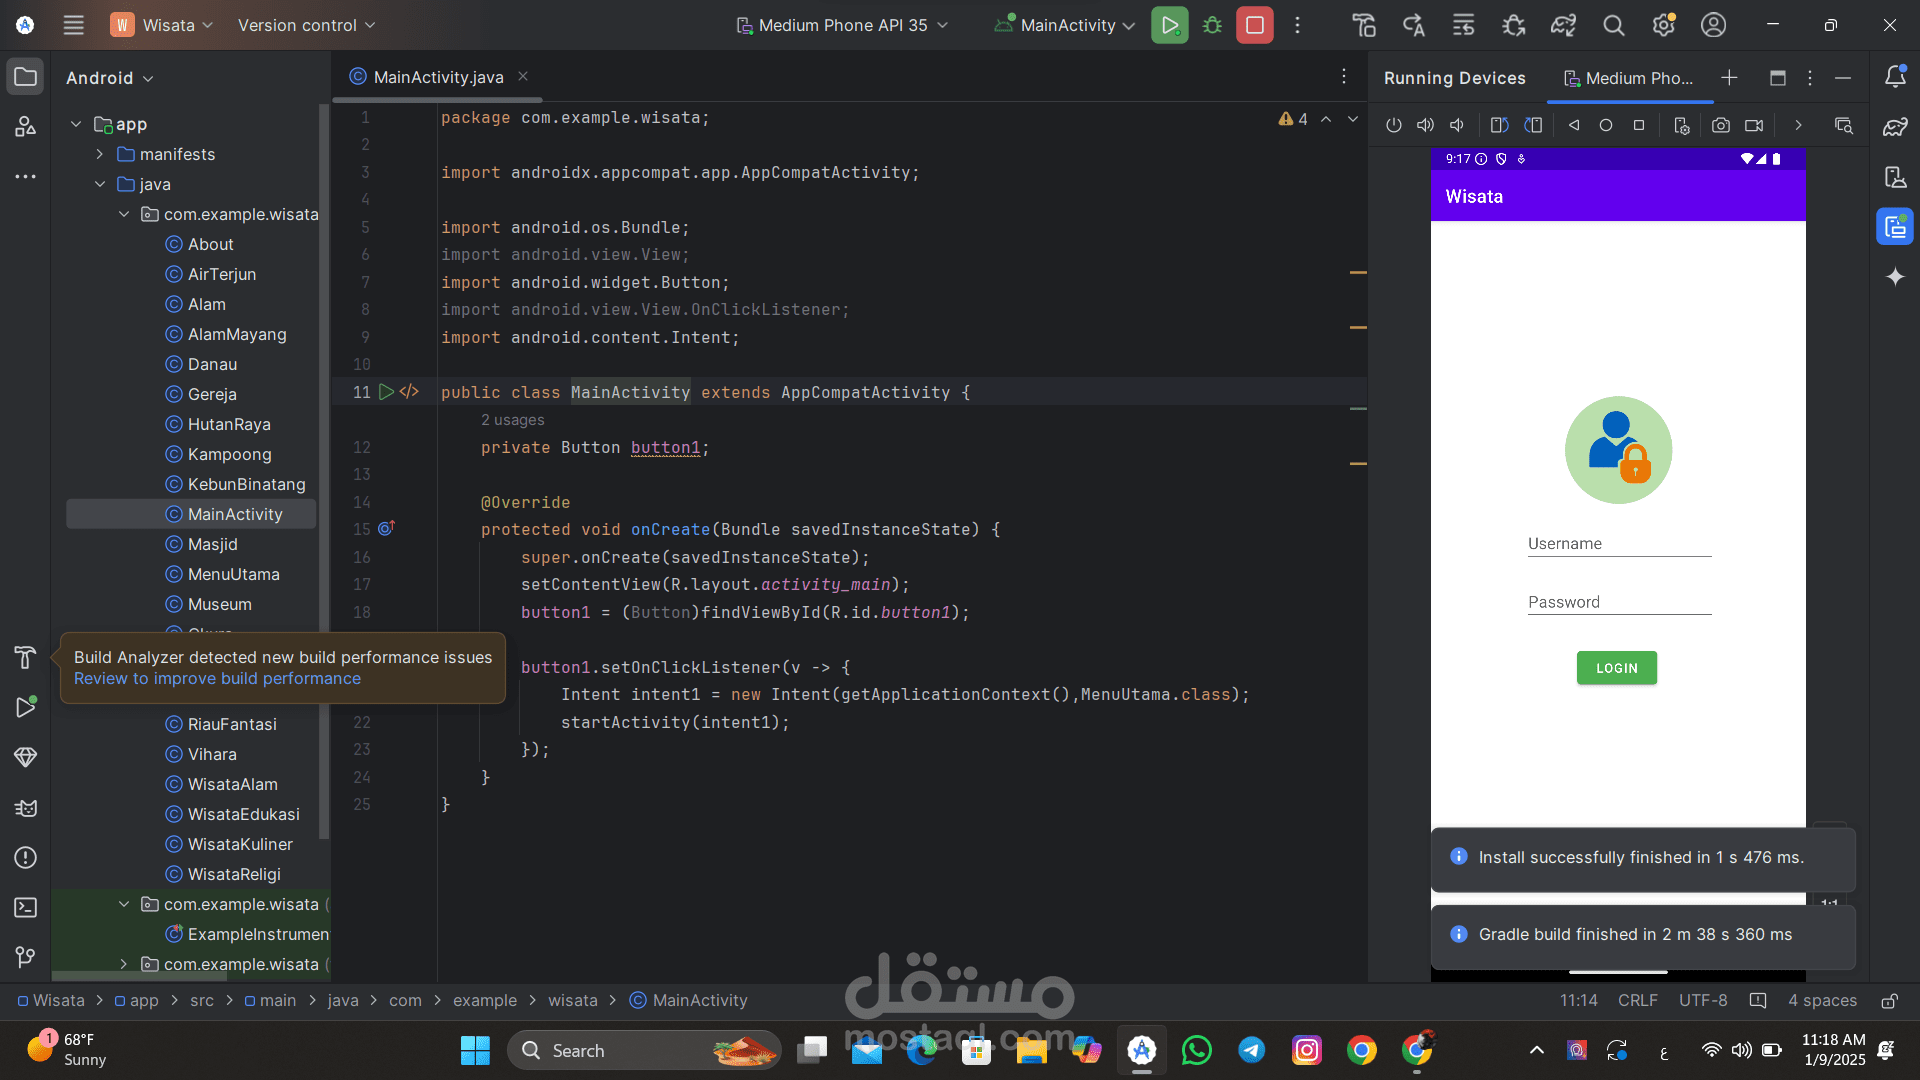Focus the Username field in the emulator
Screen dimensions: 1920x1080
(x=1619, y=544)
